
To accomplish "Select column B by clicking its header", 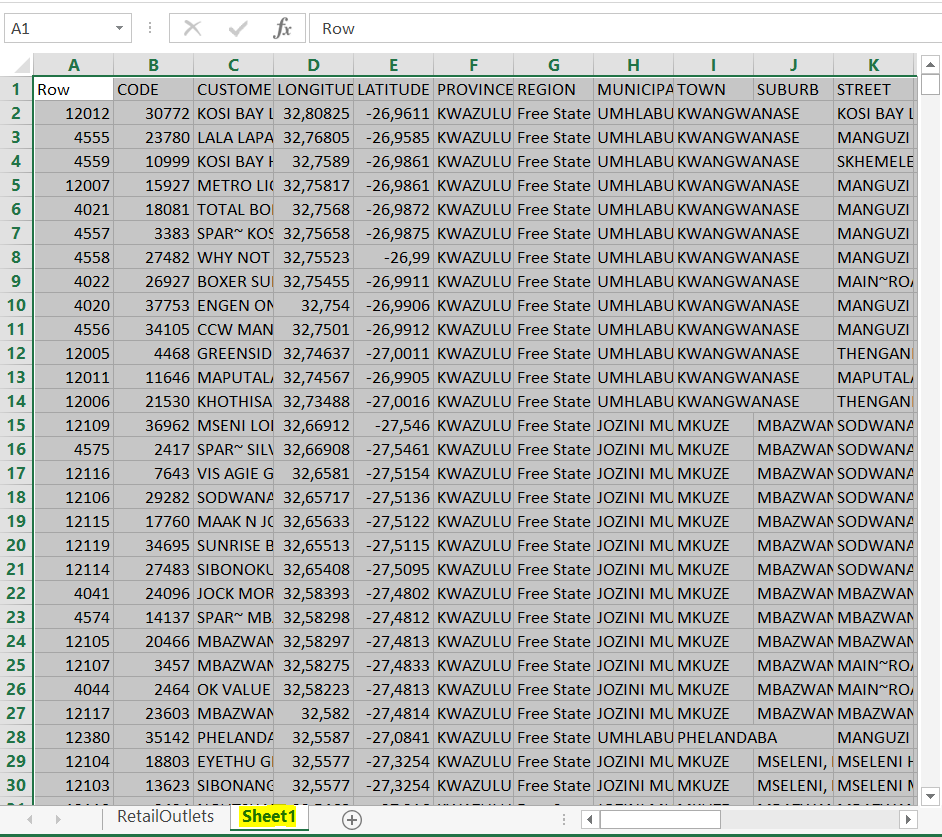I will click(x=153, y=65).
